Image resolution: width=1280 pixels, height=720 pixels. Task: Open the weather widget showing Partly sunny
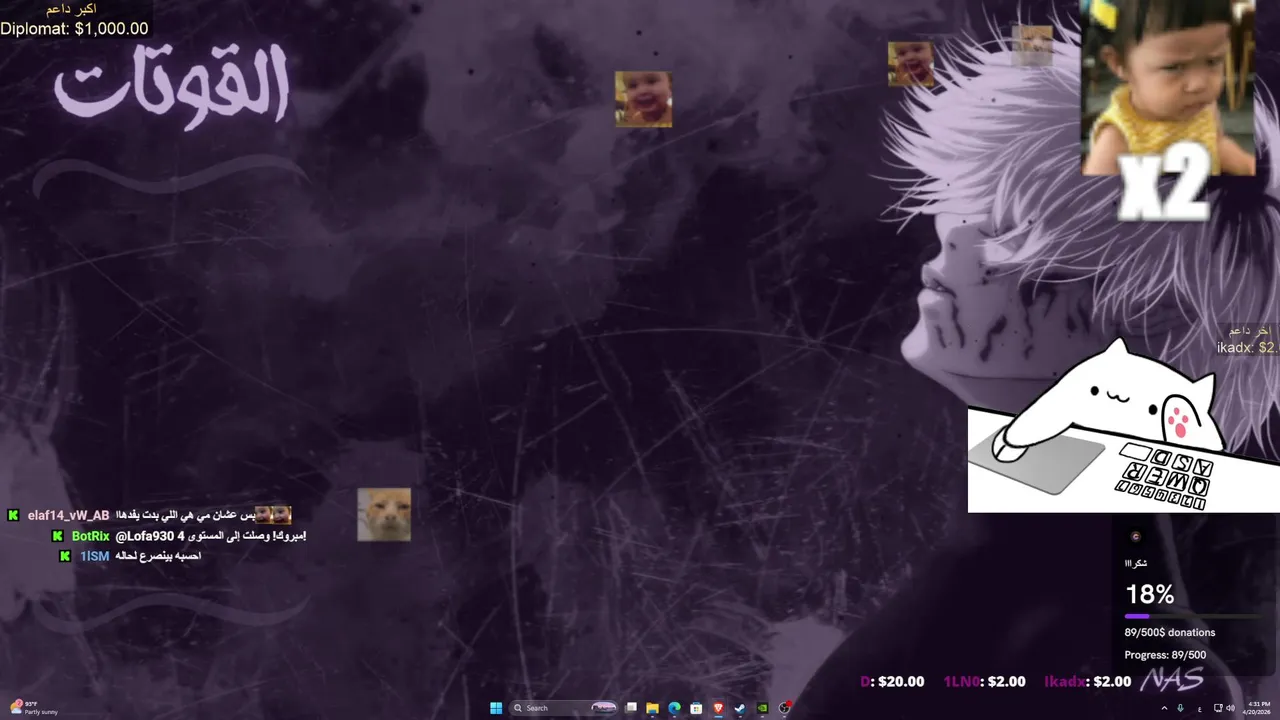pos(34,707)
